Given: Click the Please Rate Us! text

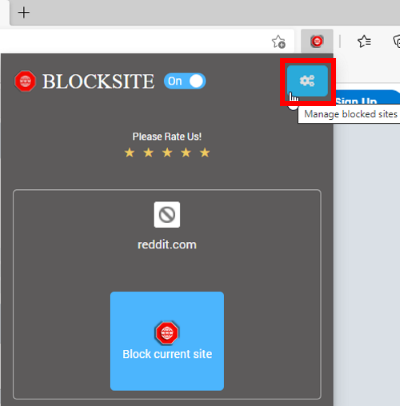Looking at the screenshot, I should [167, 137].
